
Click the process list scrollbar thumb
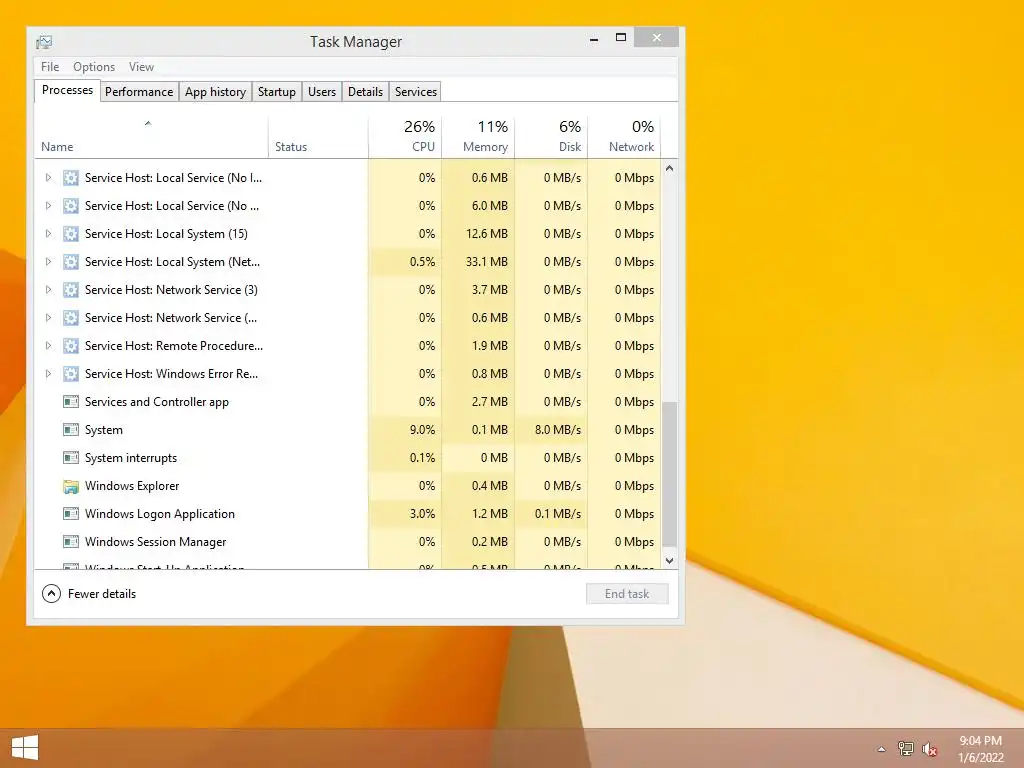coord(669,474)
